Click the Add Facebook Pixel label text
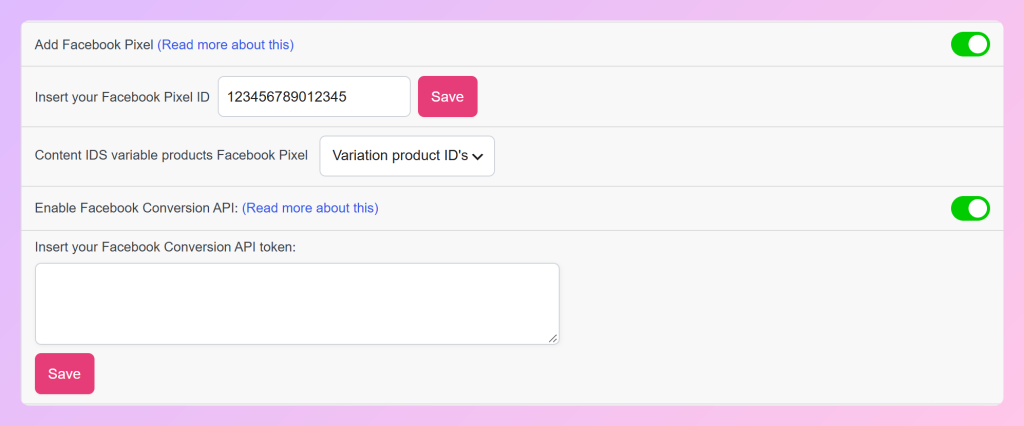 click(94, 44)
